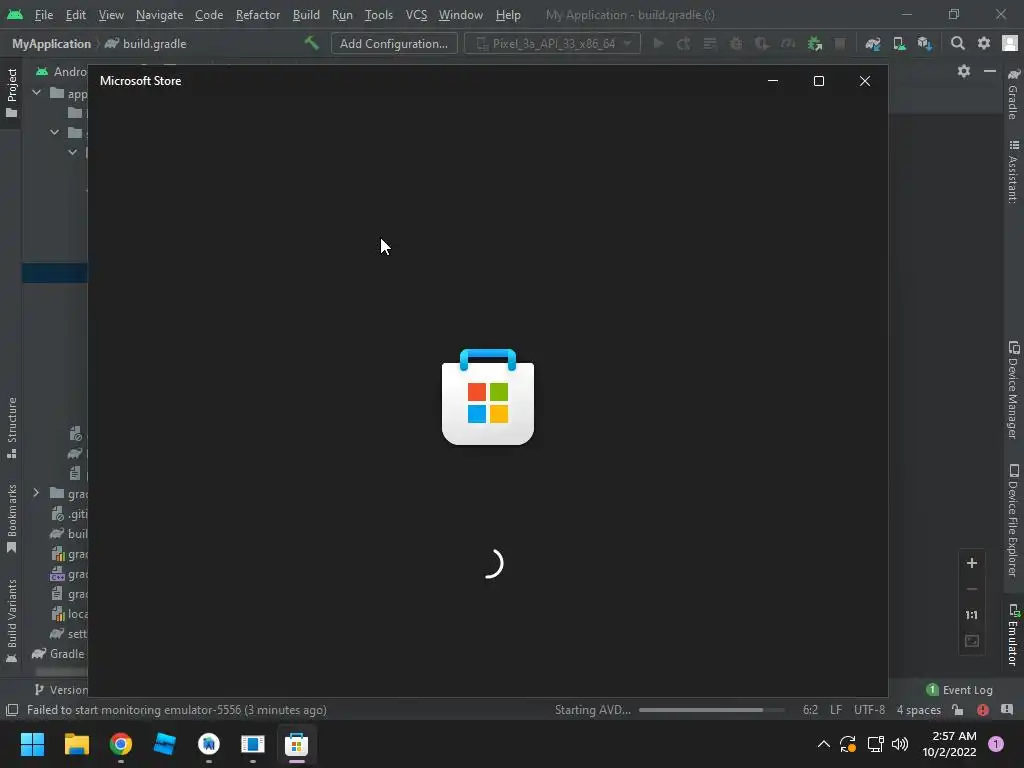The width and height of the screenshot is (1024, 768).
Task: Click Gradle Scripts node in project tree
Action: 59,654
